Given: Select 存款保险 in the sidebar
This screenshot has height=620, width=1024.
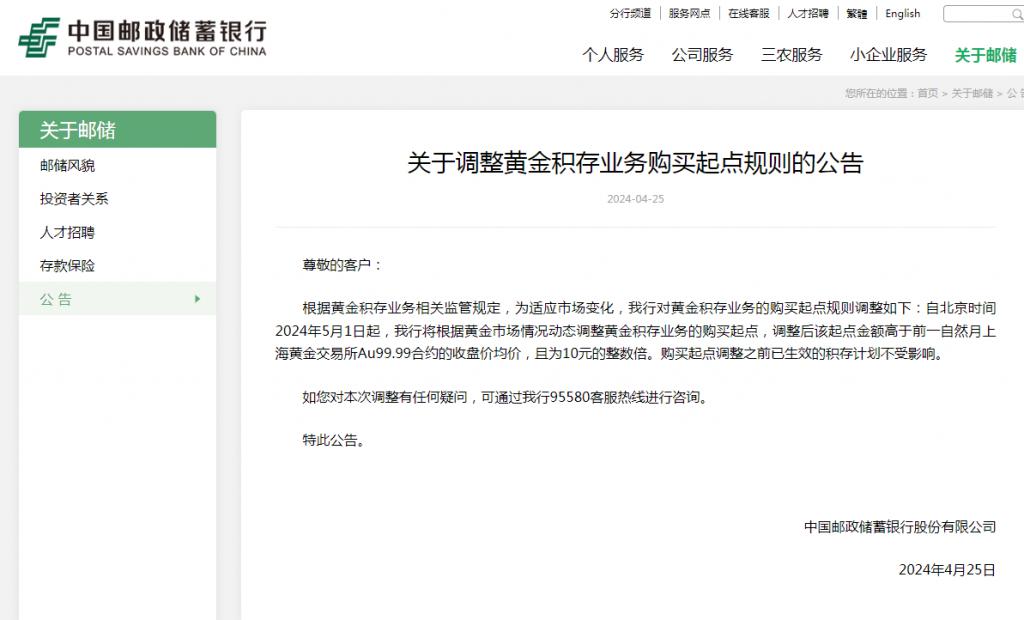Looking at the screenshot, I should (x=67, y=266).
